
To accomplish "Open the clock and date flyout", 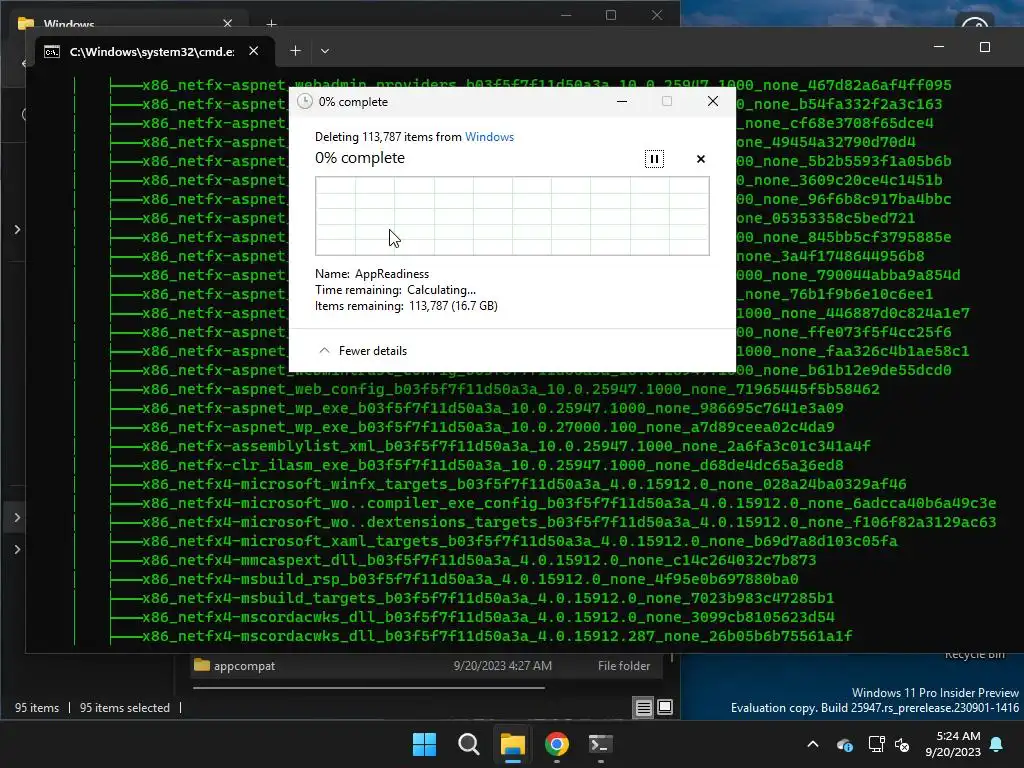I will pos(953,744).
